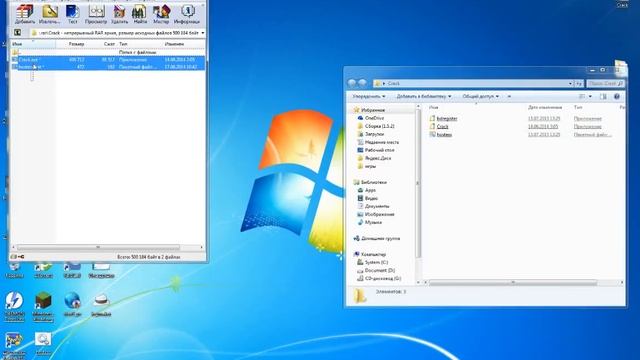This screenshot has height=360, width=640.
Task: Click the Crack address bar in Explorer
Action: pyautogui.click(x=473, y=83)
